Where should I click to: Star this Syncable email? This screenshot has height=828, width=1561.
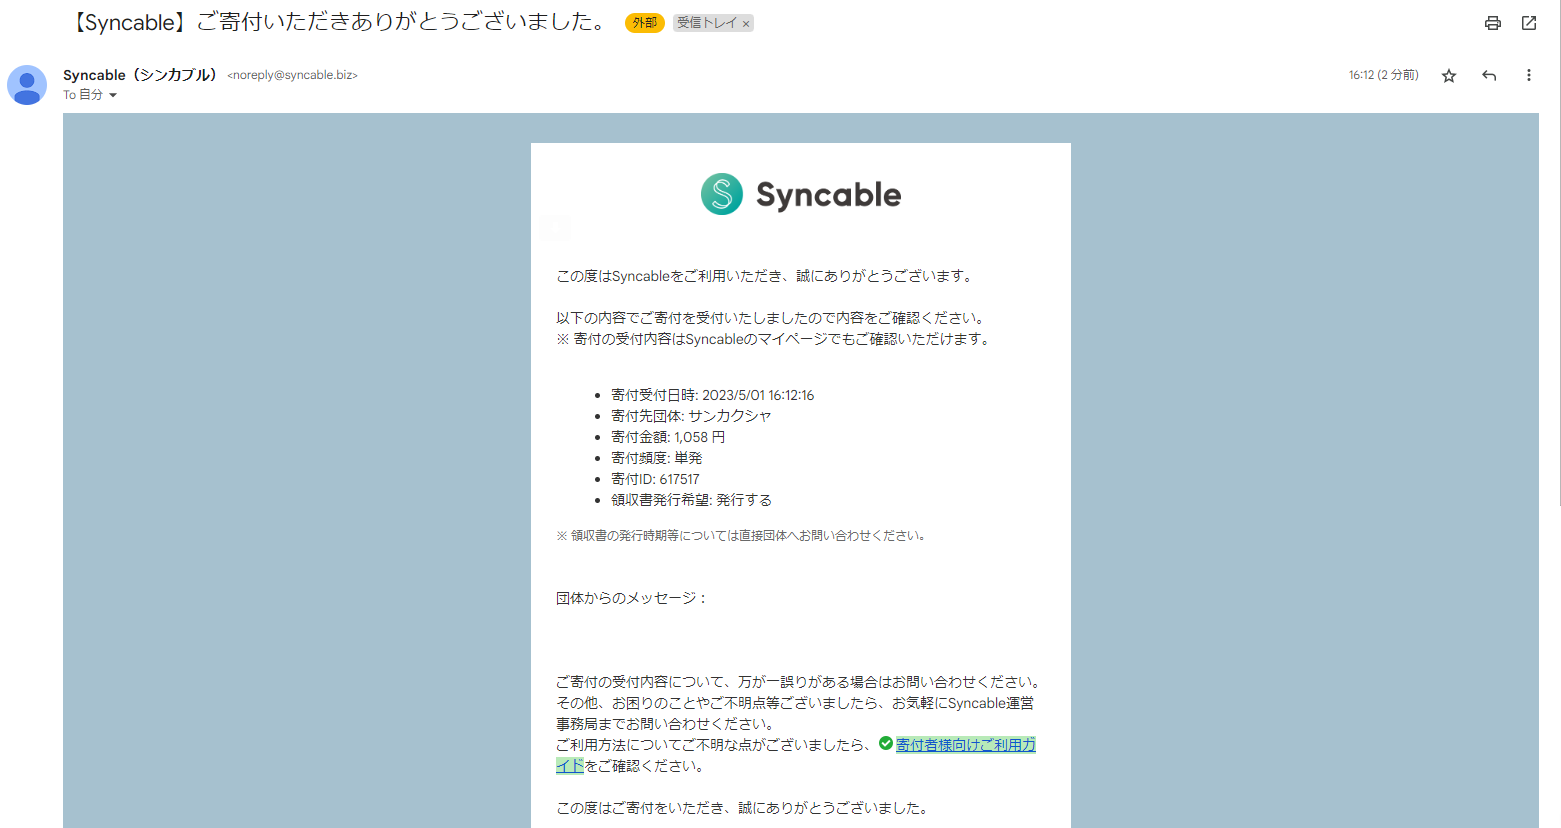(x=1449, y=76)
